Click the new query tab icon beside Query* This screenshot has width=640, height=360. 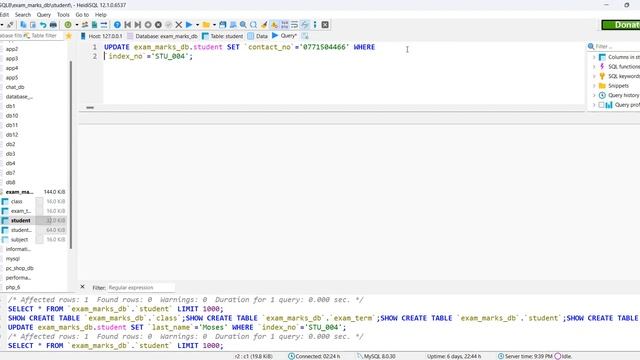pyautogui.click(x=305, y=36)
